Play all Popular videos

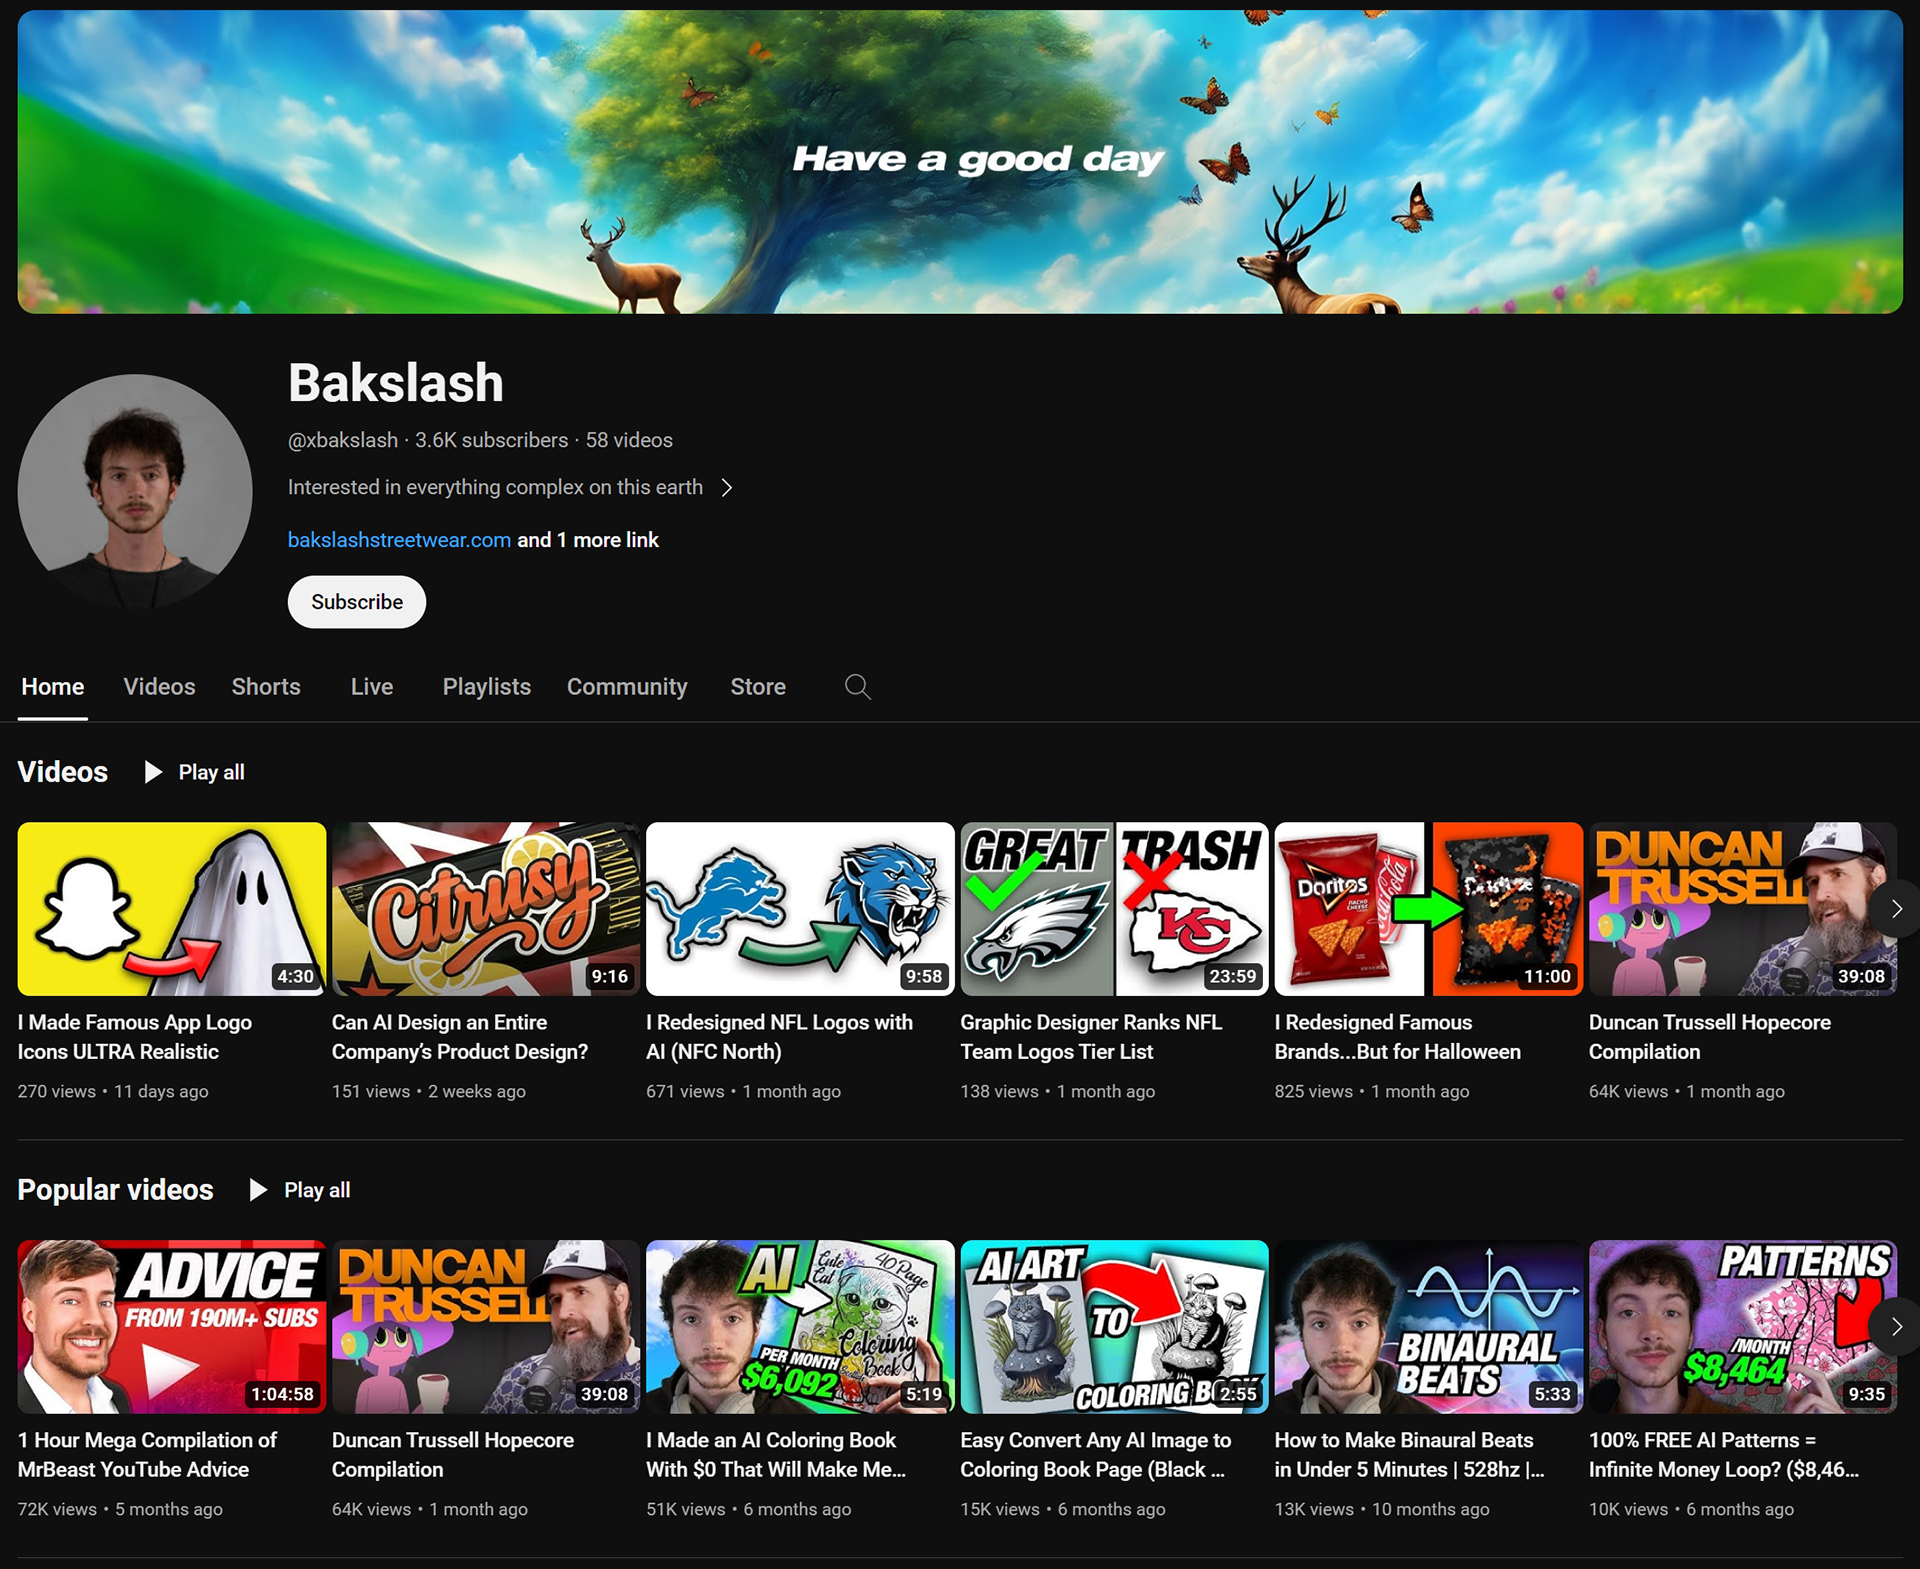(x=300, y=1190)
